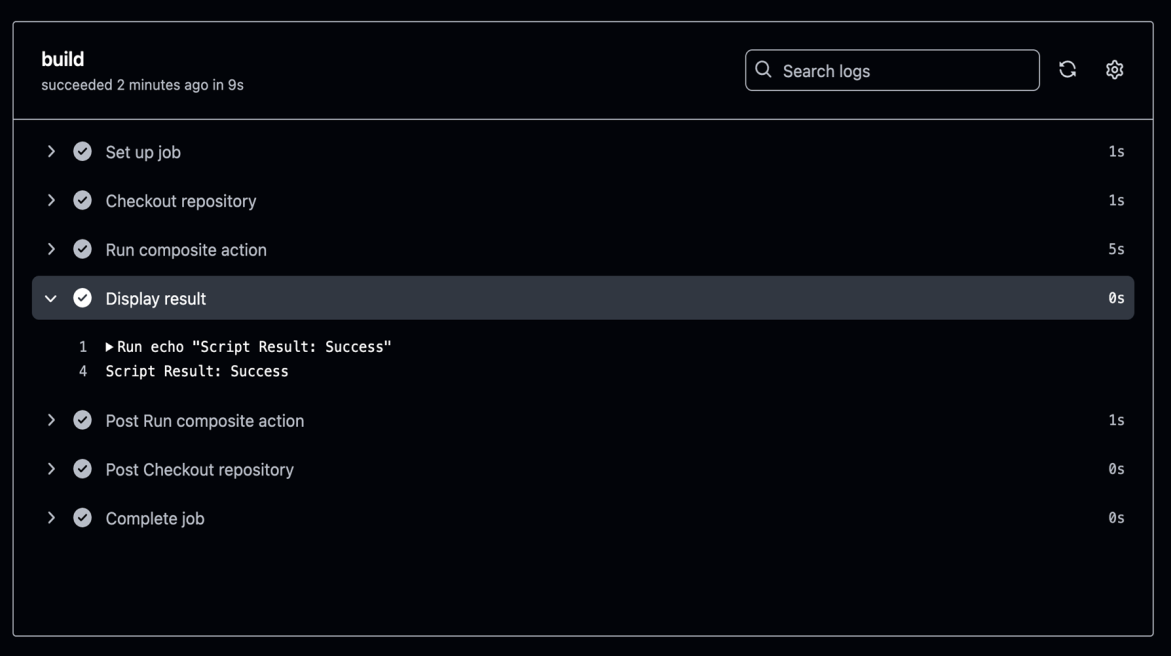Click the Set up job success checkmark

coord(82,152)
